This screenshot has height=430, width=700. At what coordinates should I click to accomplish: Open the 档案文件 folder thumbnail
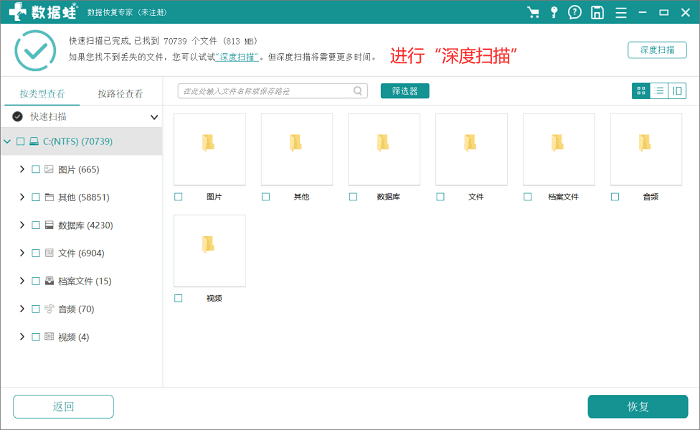[559, 149]
